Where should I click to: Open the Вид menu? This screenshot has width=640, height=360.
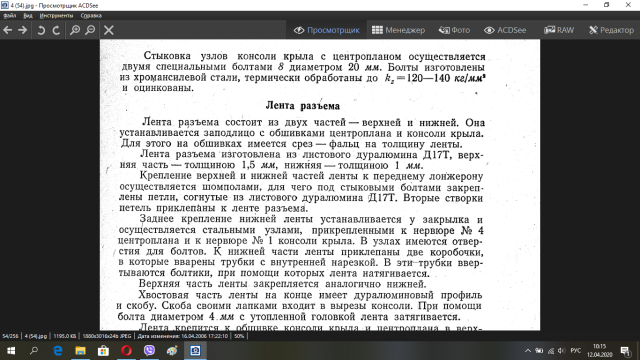coord(28,16)
